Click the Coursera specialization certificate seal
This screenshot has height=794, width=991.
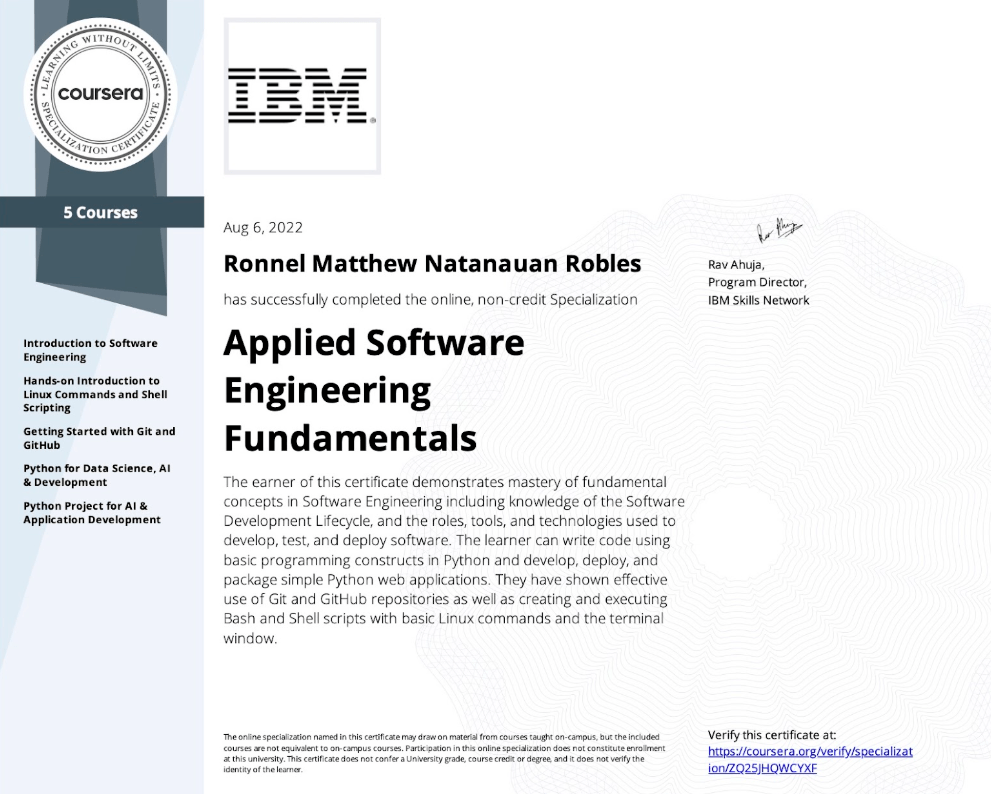point(100,94)
